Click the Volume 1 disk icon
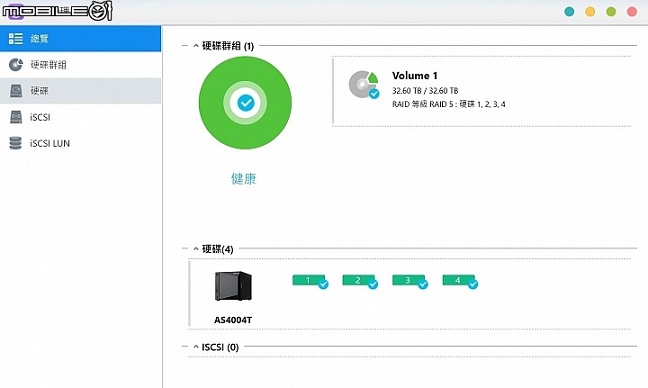This screenshot has width=648, height=388. coord(364,85)
